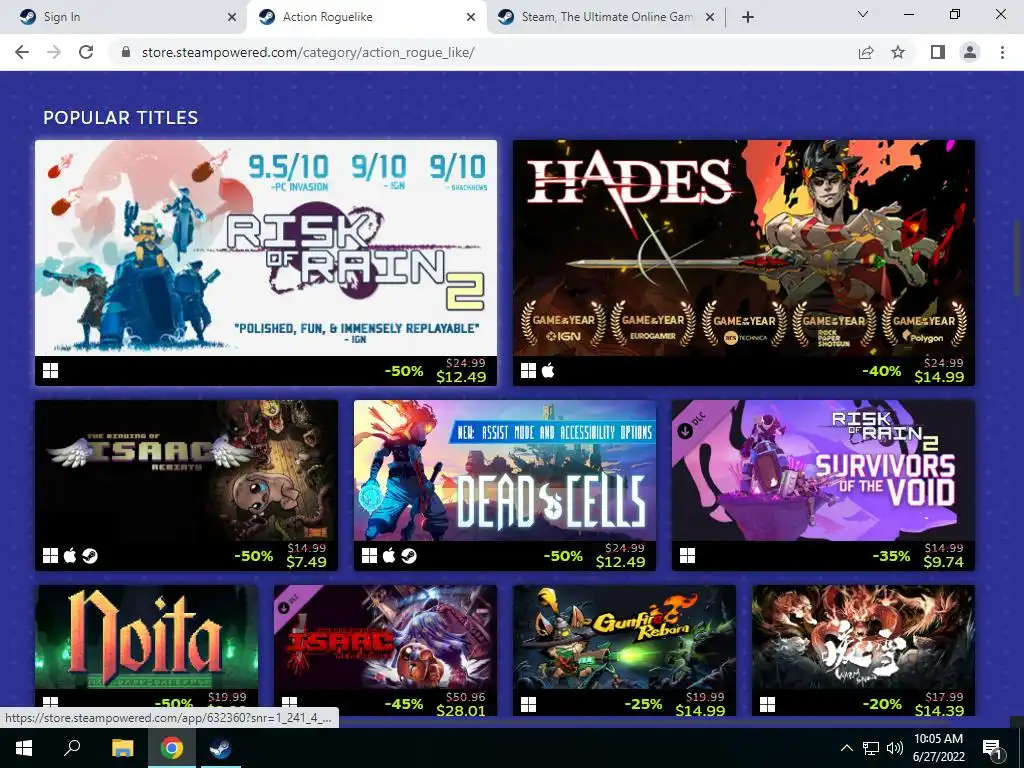Click the browser forward arrow

pos(54,52)
